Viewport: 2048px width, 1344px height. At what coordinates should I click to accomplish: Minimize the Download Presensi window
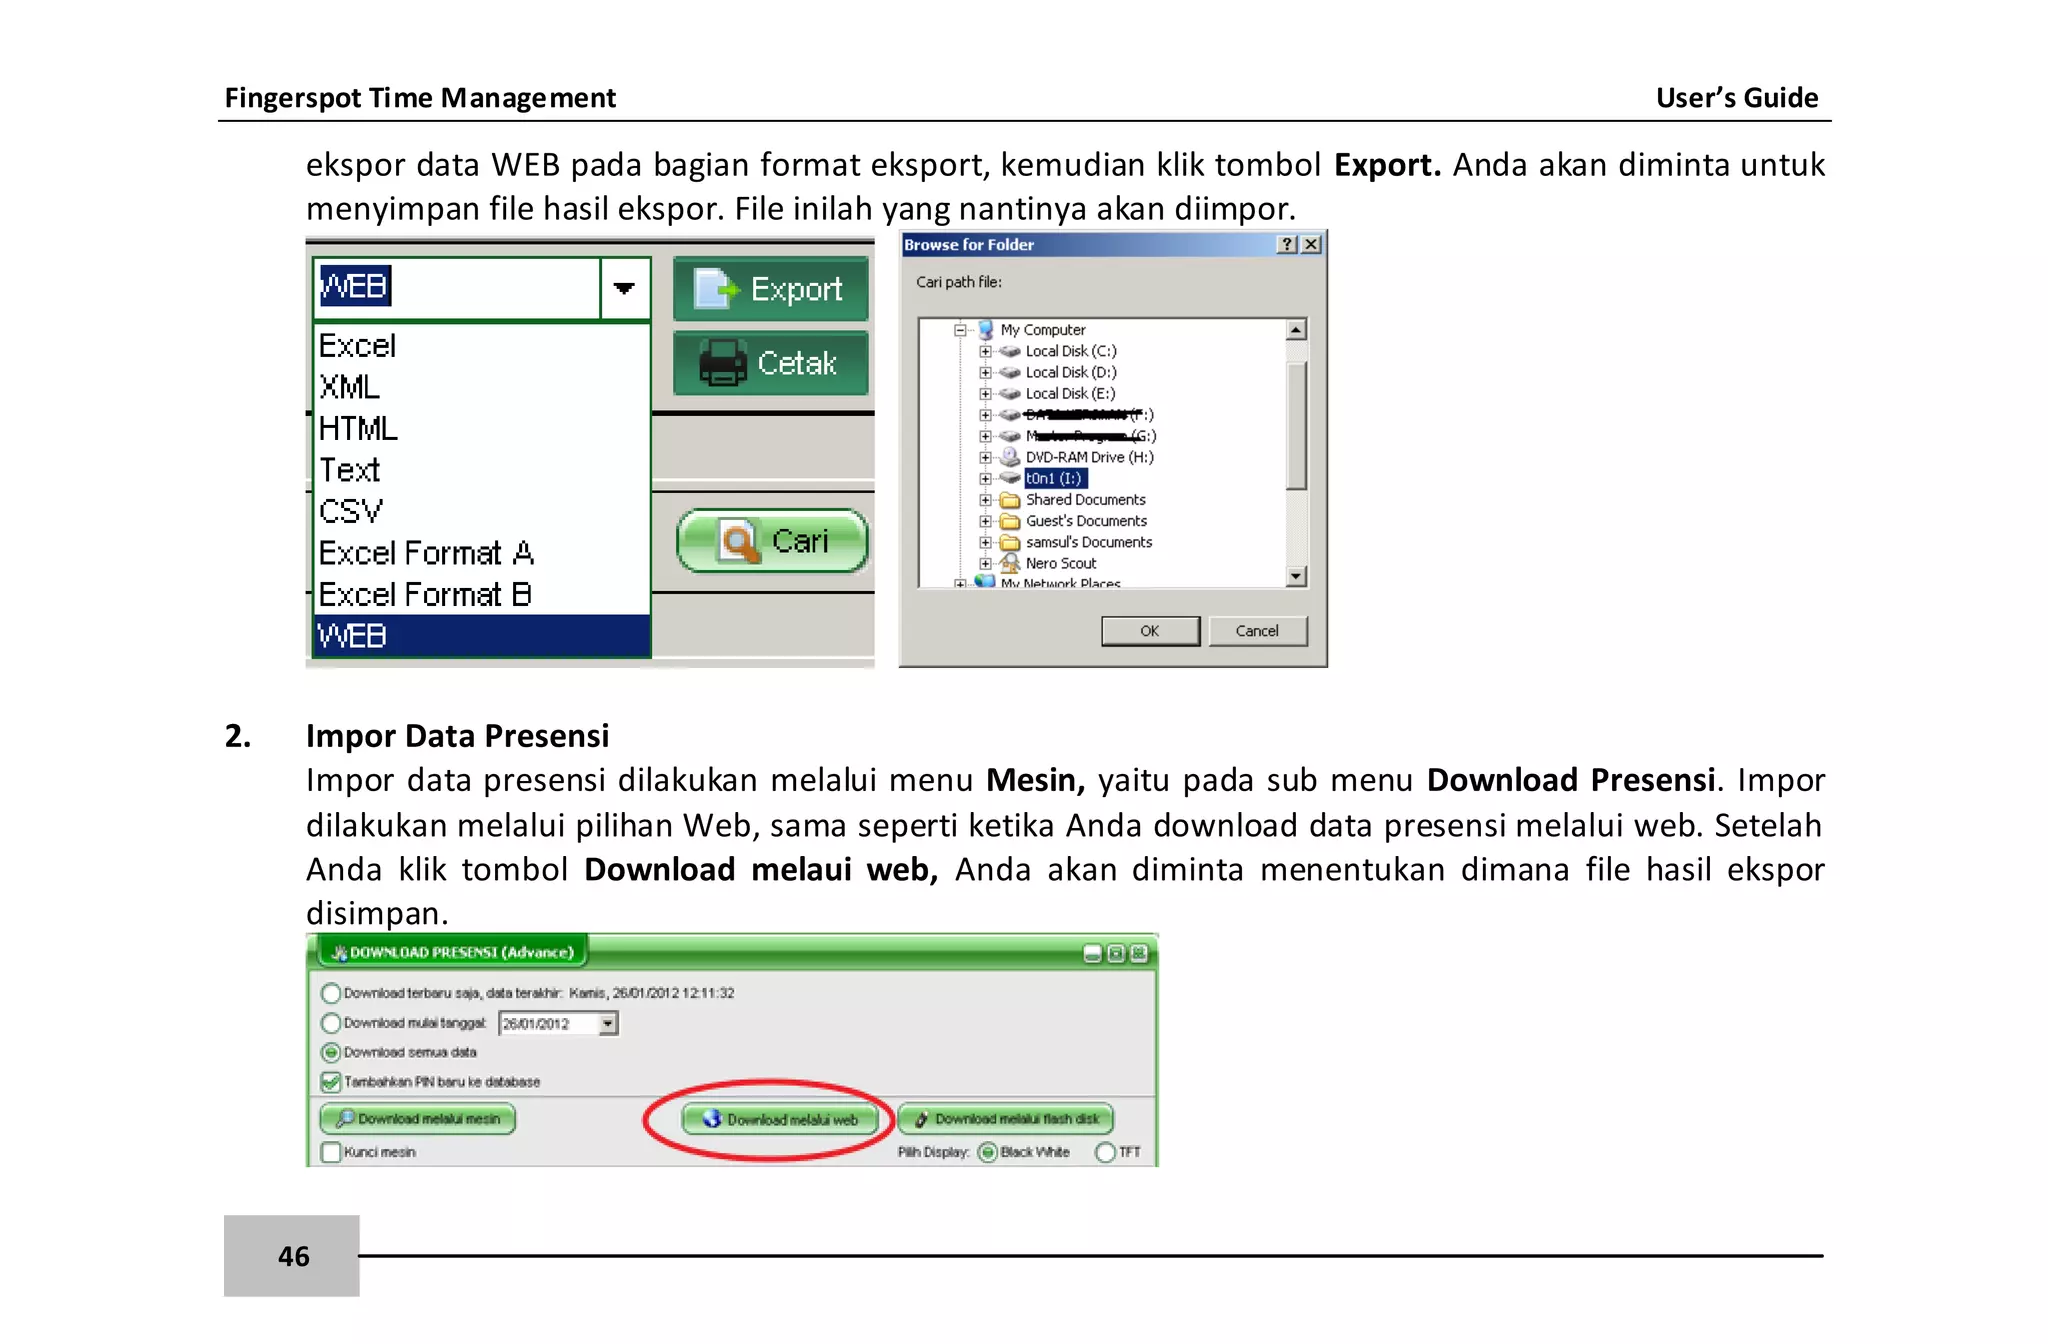(1093, 953)
